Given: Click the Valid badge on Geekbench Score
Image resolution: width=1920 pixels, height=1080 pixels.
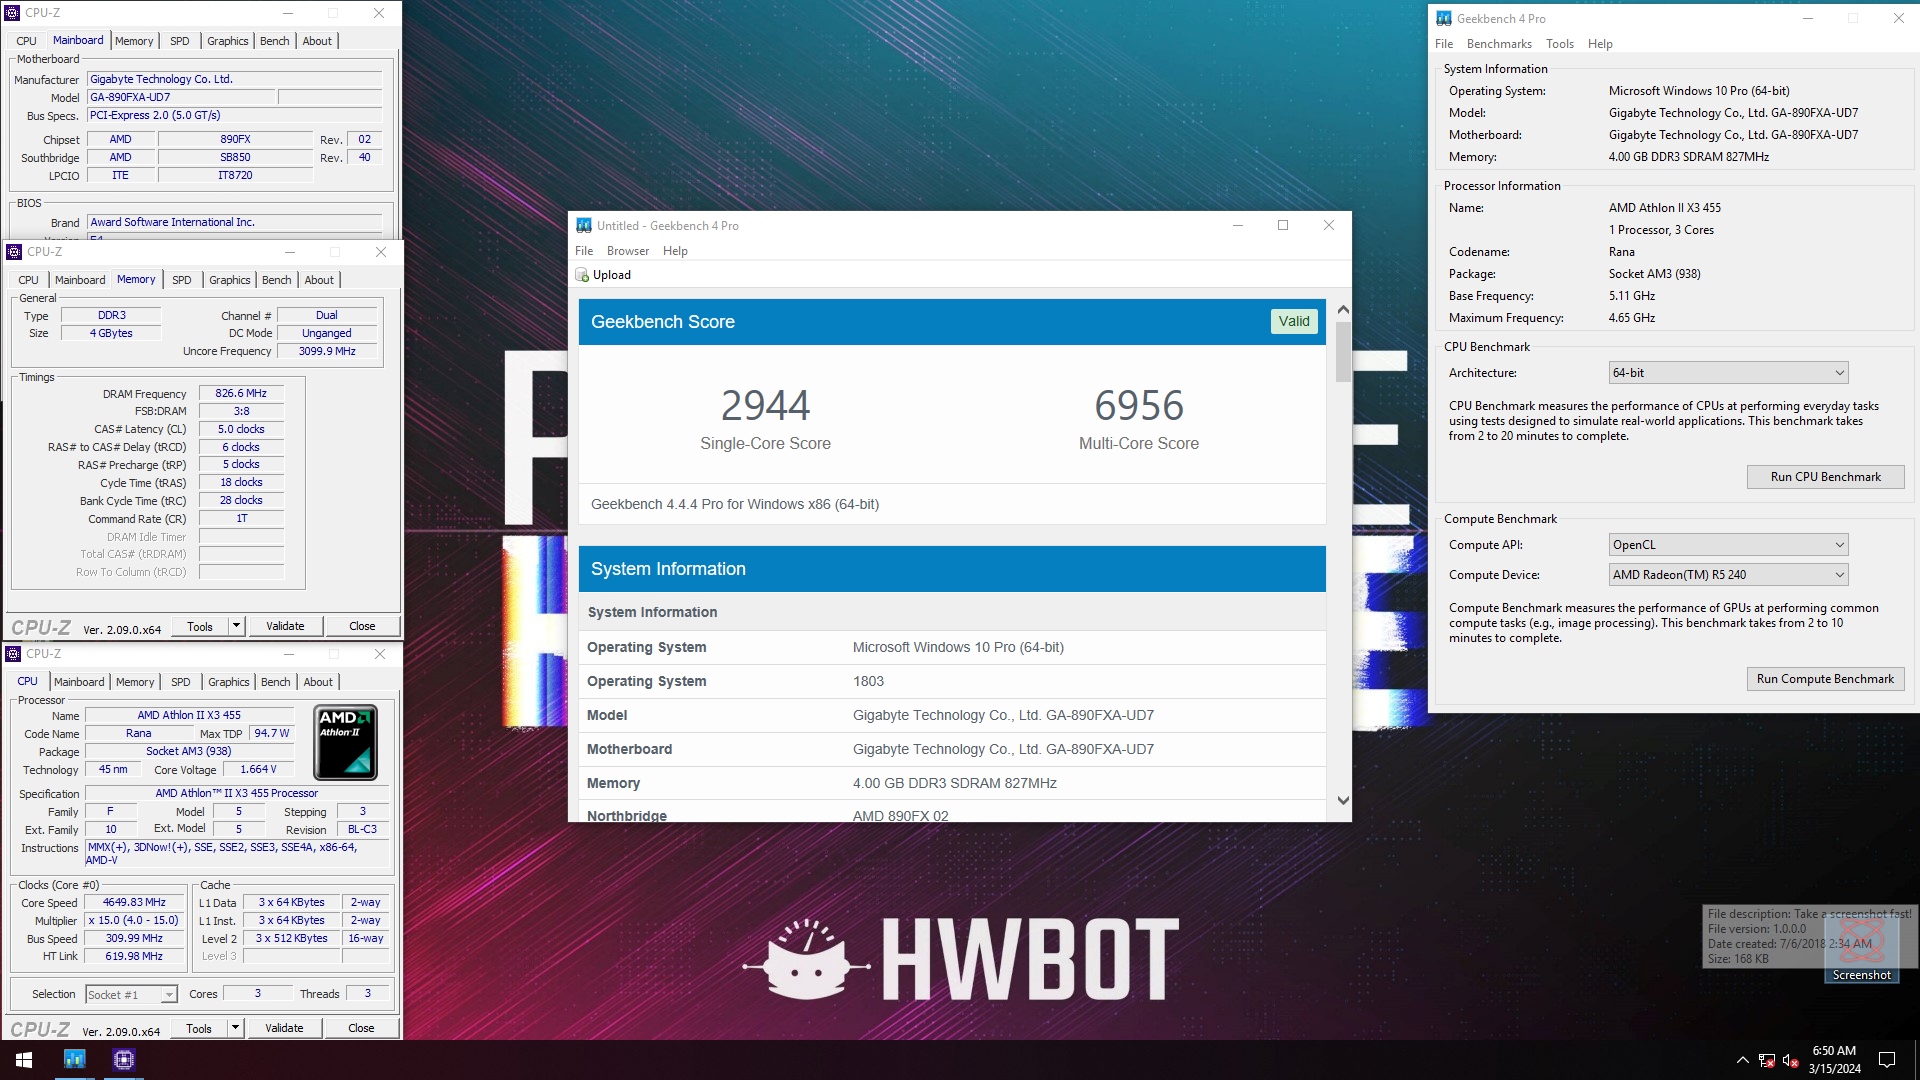Looking at the screenshot, I should [1294, 322].
